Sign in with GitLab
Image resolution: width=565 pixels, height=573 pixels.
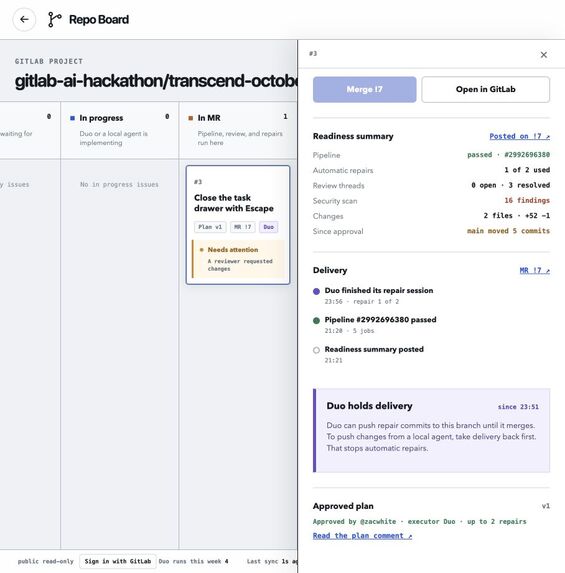click(118, 561)
